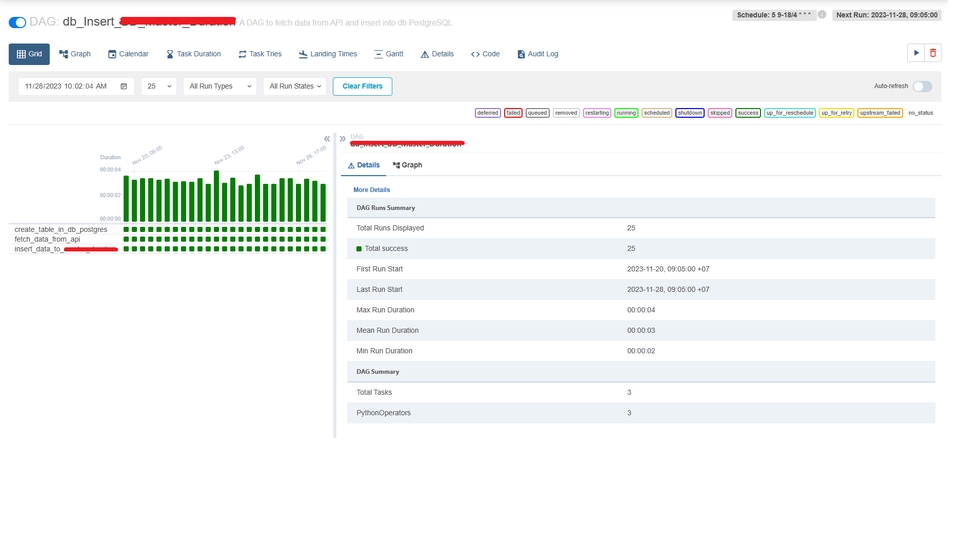Viewport: 960px width, 553px height.
Task: Filter by the upstream_failed status badge
Action: 880,113
